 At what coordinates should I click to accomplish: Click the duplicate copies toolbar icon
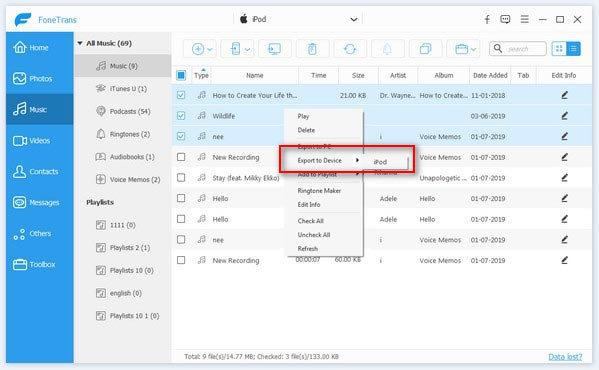point(425,49)
